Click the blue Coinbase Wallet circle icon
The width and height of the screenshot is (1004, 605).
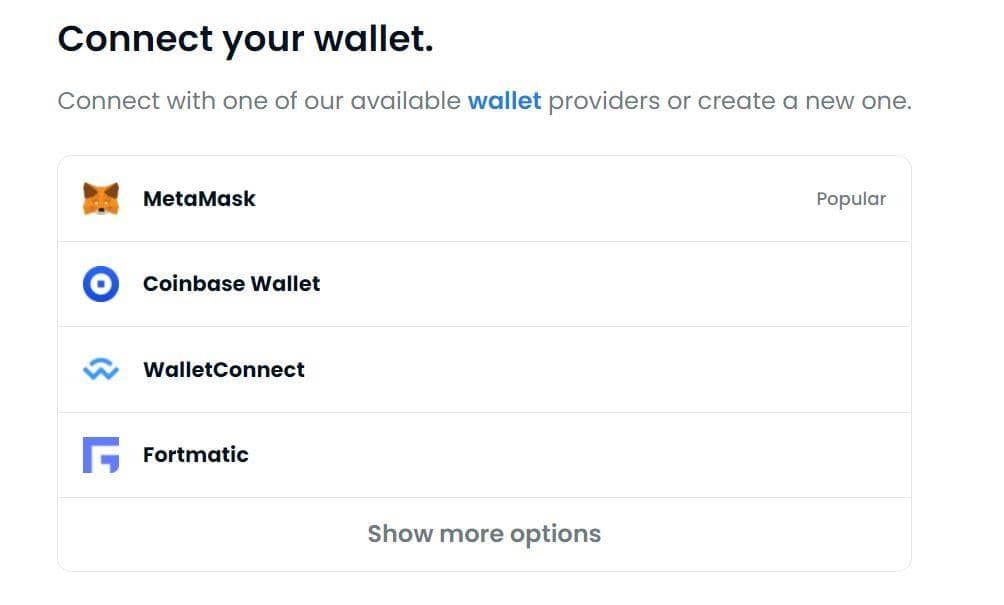(x=101, y=284)
